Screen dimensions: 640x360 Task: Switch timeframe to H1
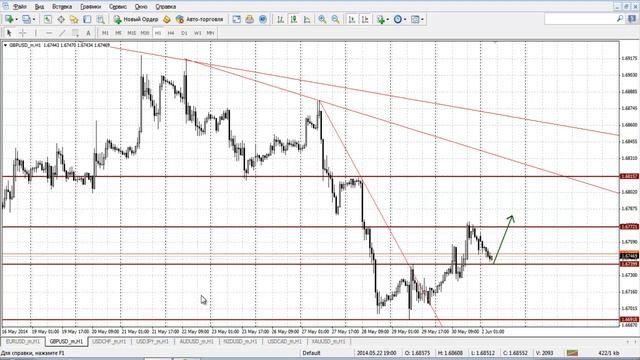(158, 33)
